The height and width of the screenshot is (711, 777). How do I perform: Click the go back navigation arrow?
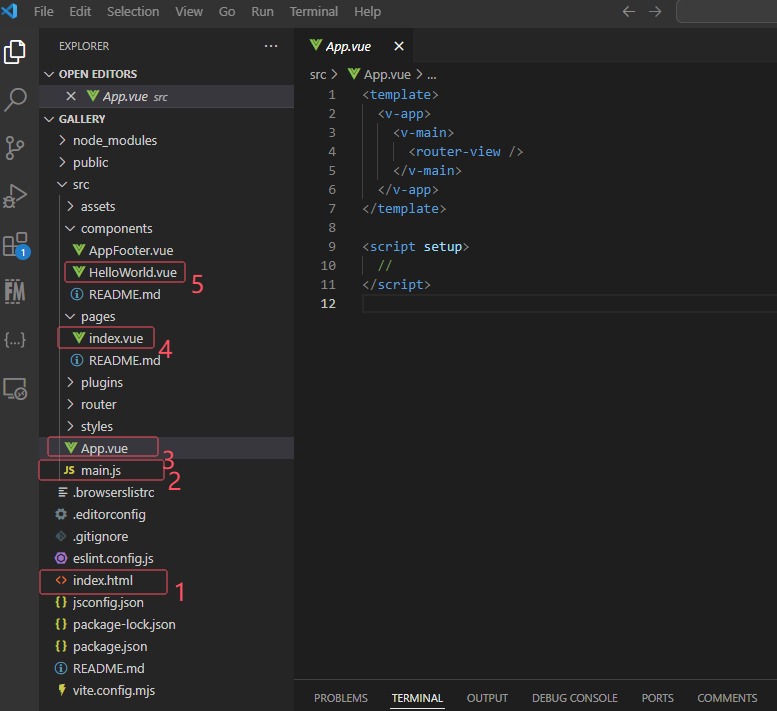pos(629,12)
